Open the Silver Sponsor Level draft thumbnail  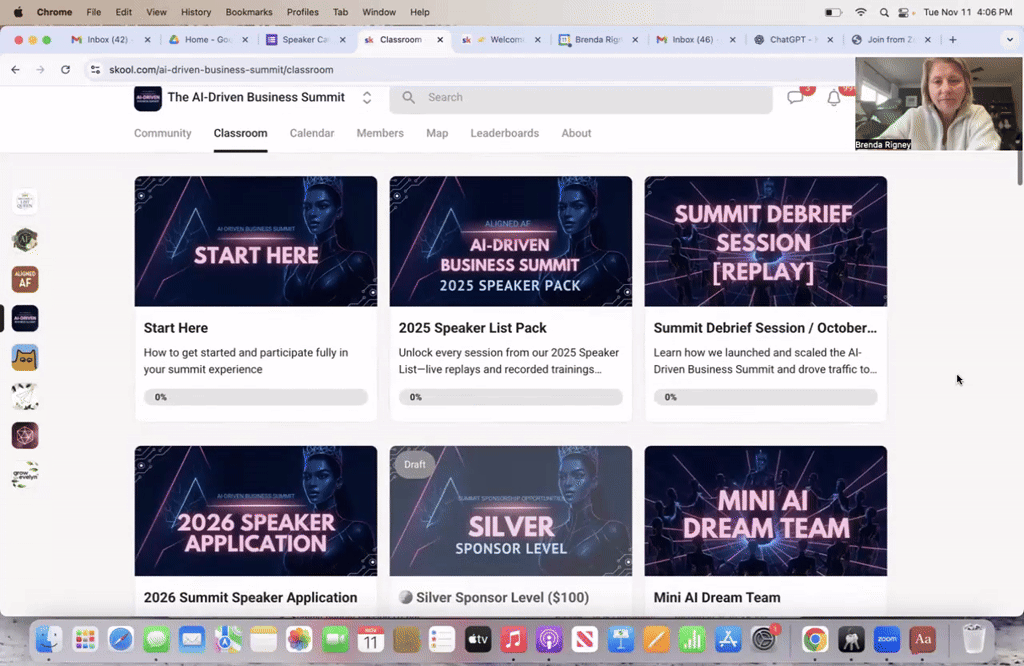[510, 511]
